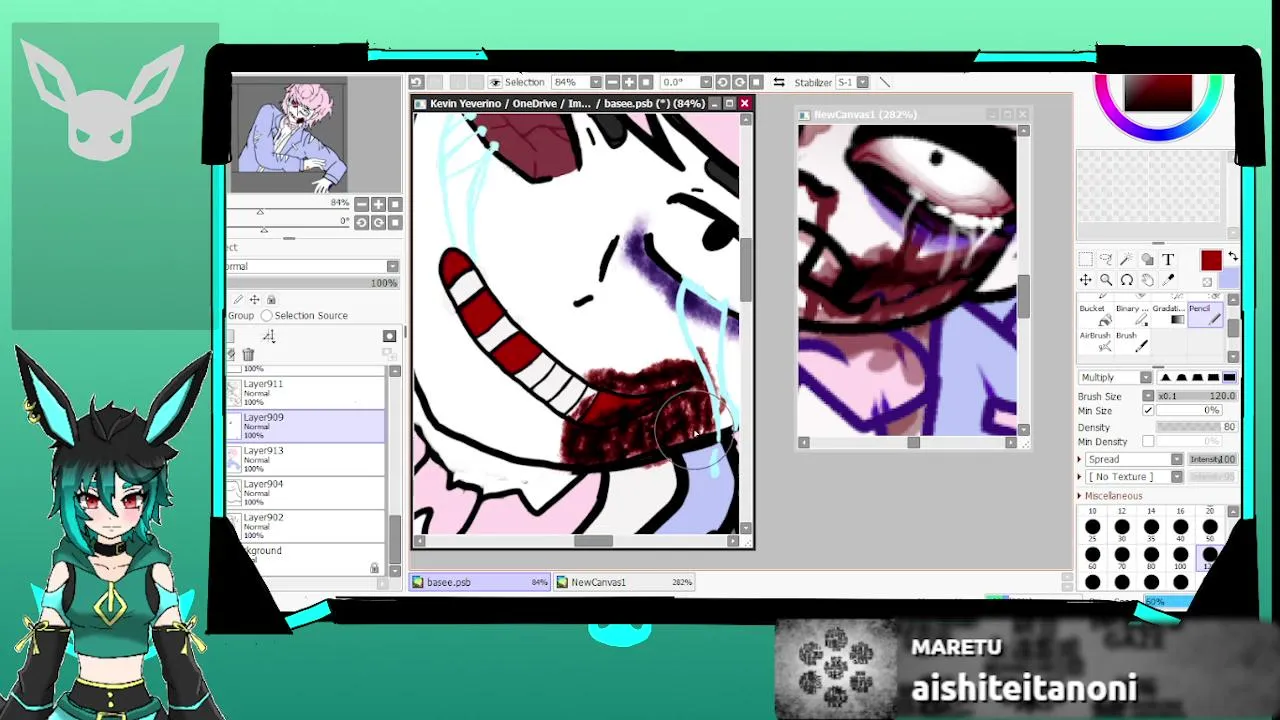Viewport: 1280px width, 720px height.
Task: Flip canvas horizontally using arrows icon
Action: click(778, 82)
